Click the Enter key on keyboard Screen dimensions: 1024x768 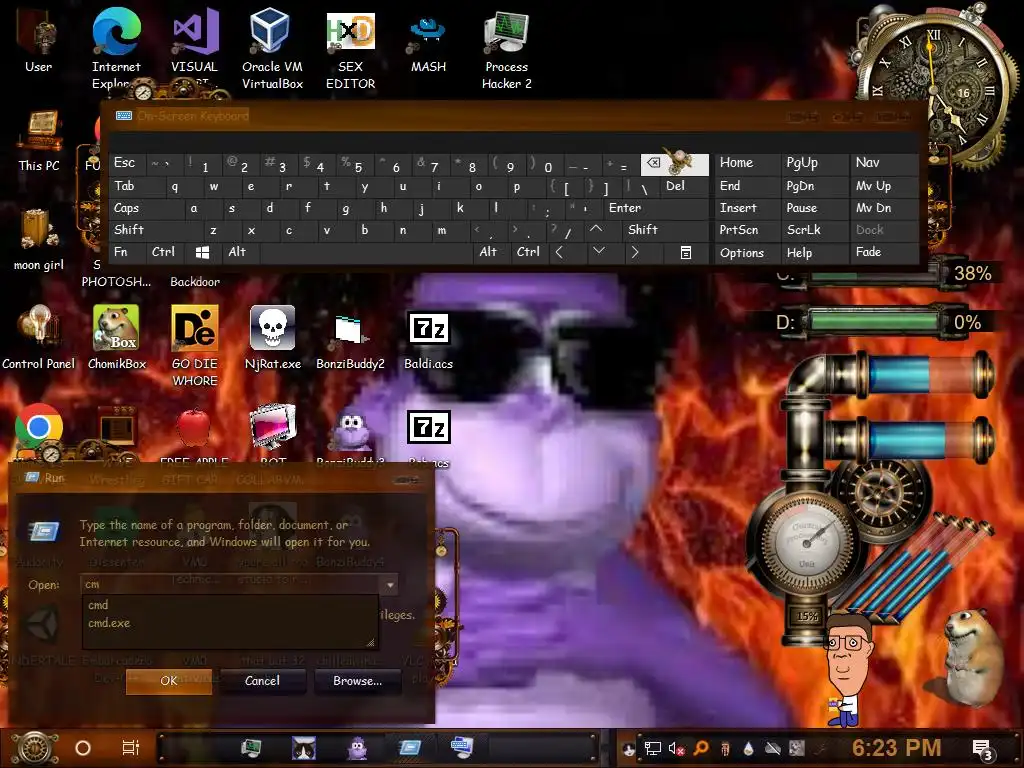[x=656, y=208]
